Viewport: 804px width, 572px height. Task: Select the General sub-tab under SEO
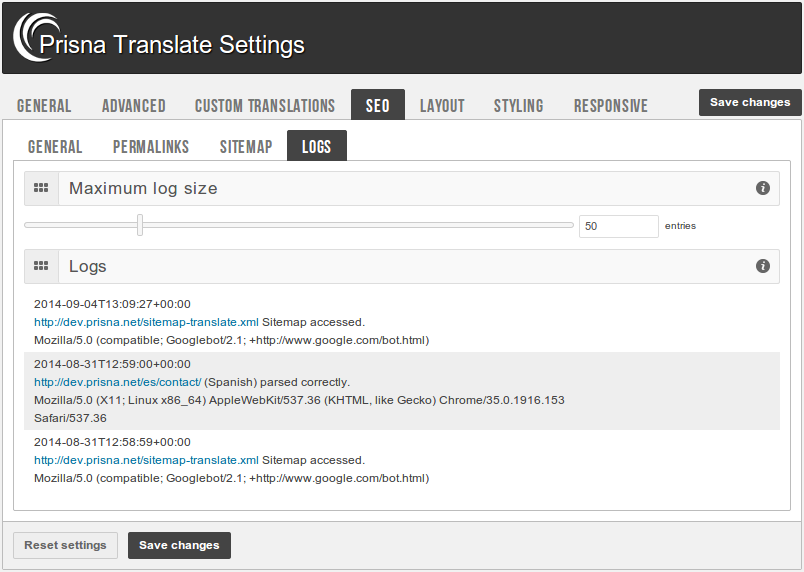[x=55, y=146]
